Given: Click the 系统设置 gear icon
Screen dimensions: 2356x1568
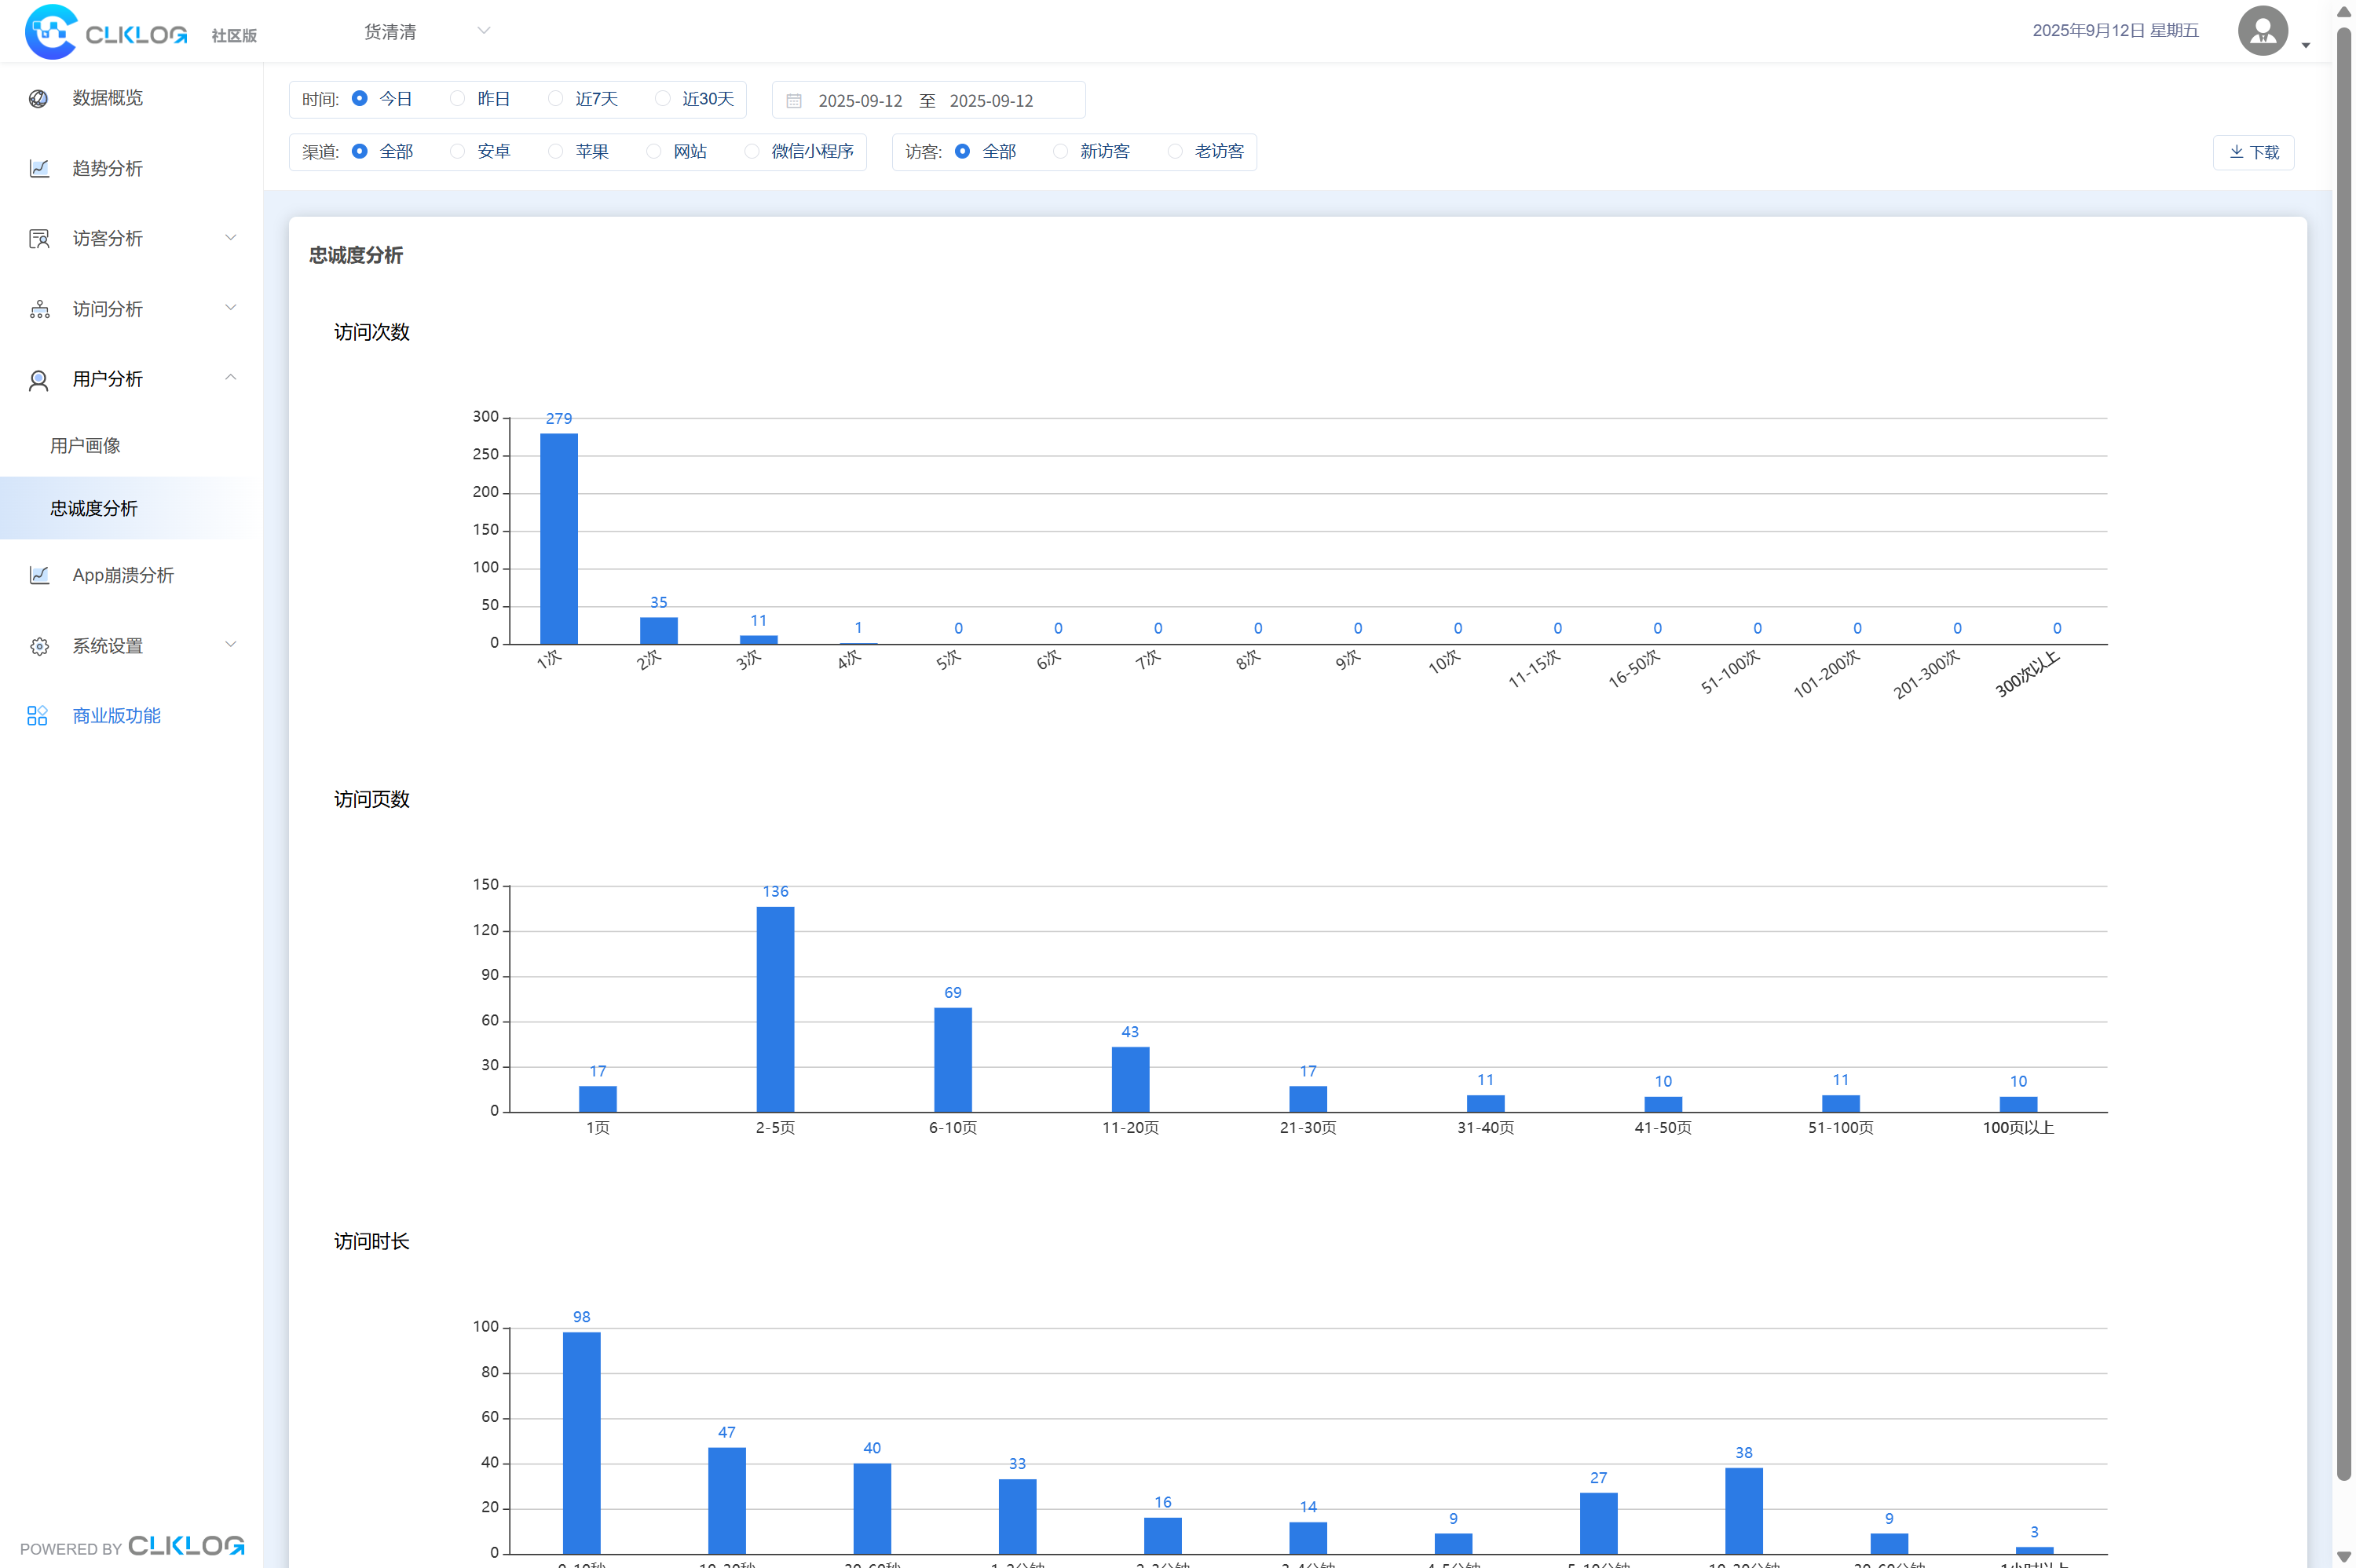Looking at the screenshot, I should 38,646.
